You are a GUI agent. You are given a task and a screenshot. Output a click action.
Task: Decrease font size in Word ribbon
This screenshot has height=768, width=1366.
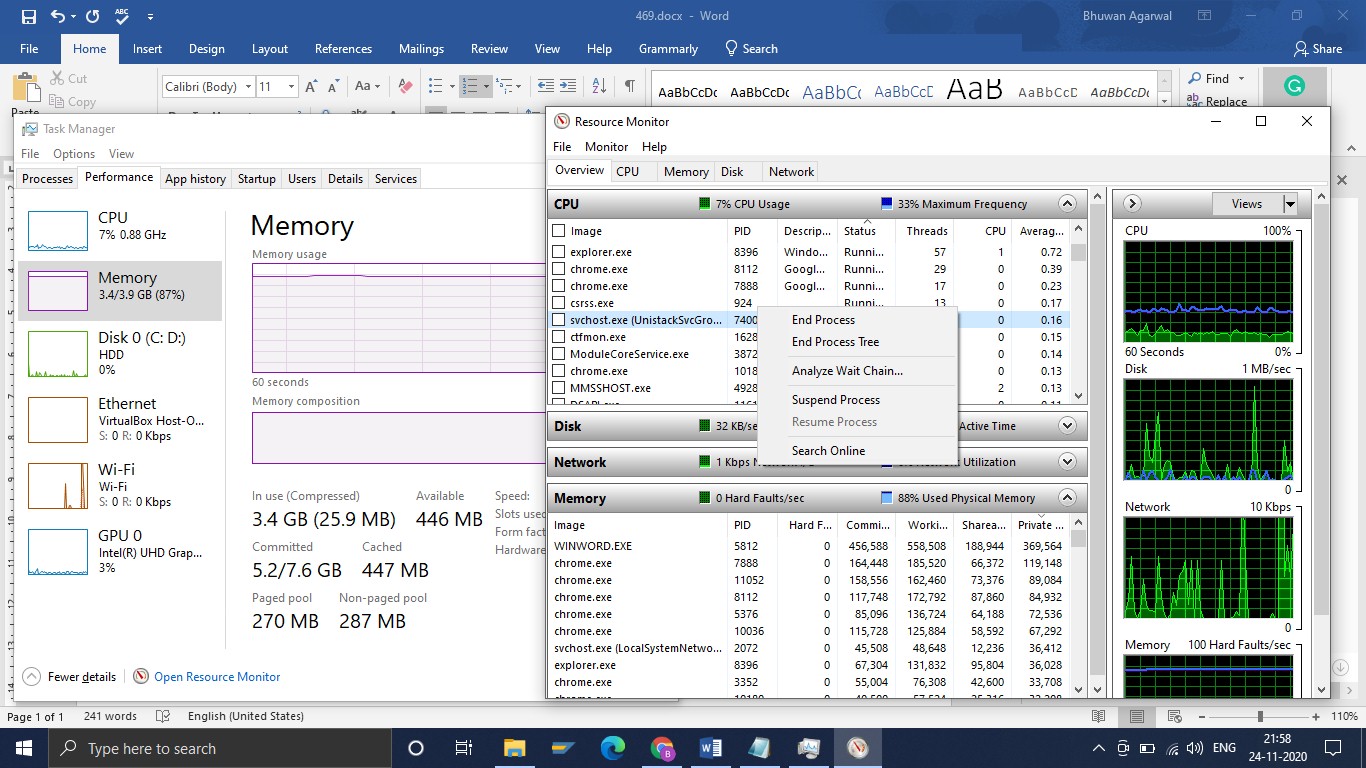pyautogui.click(x=332, y=87)
